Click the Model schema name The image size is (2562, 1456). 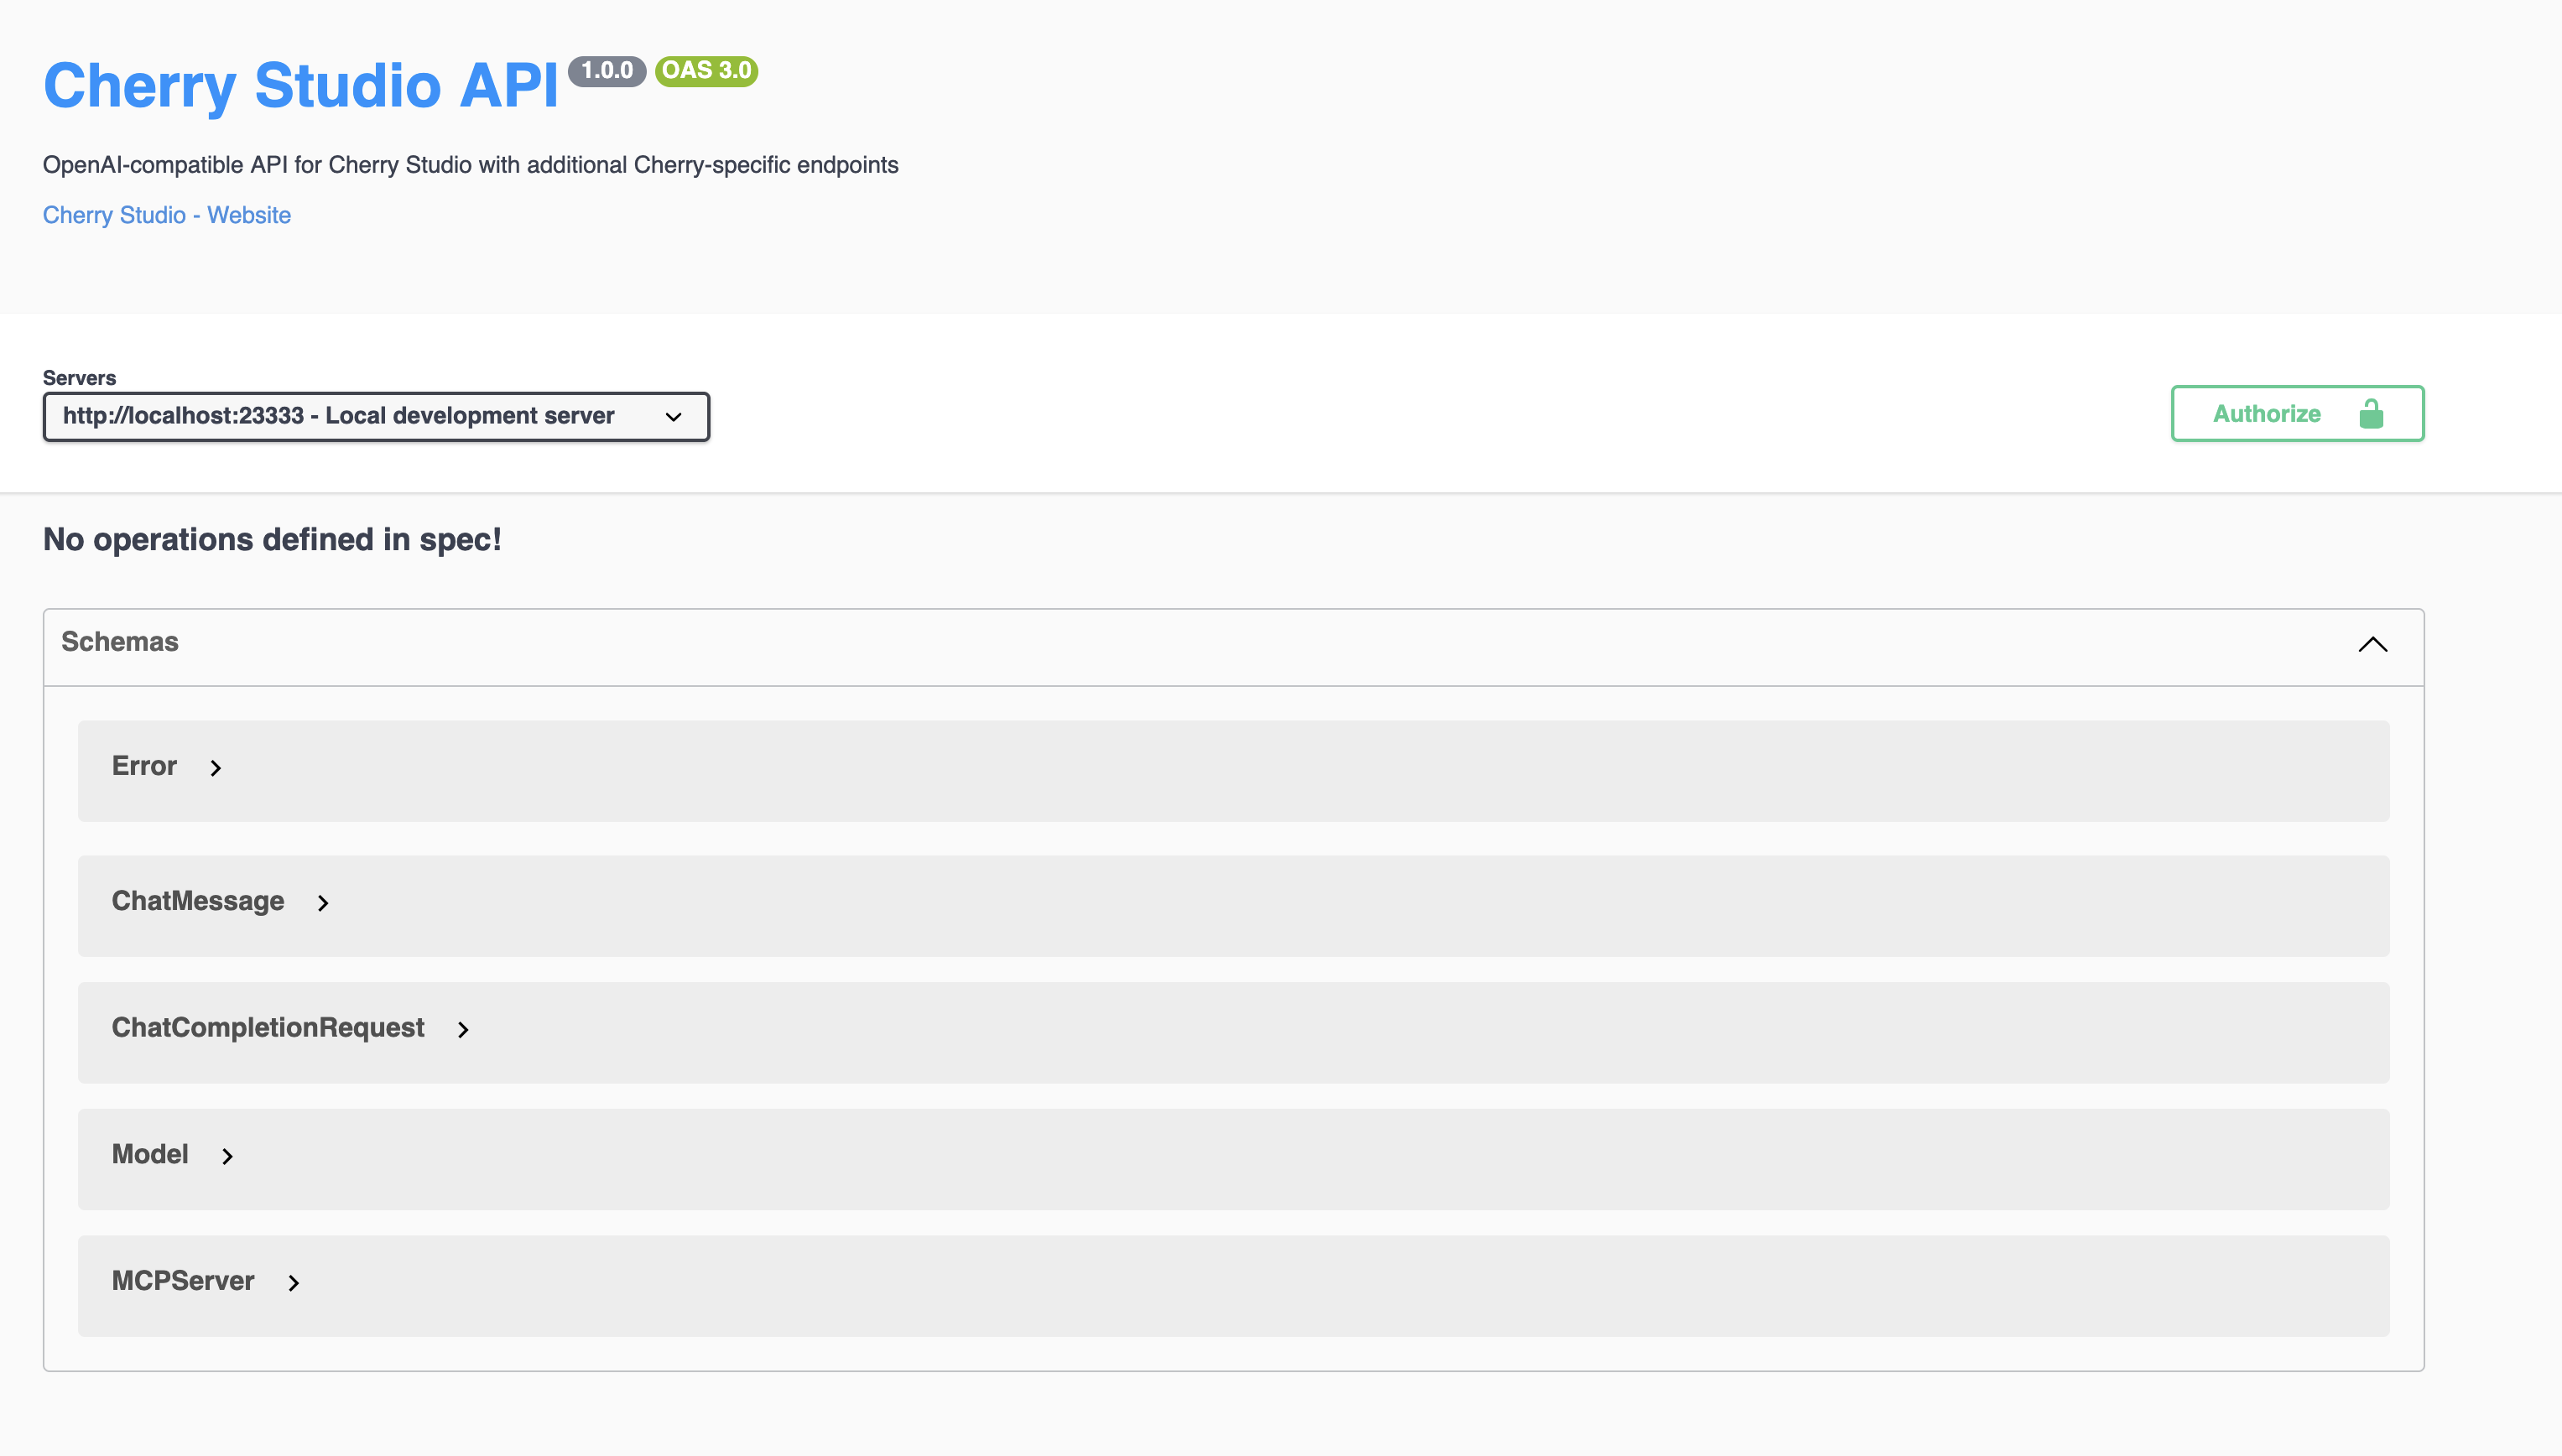(x=150, y=1154)
